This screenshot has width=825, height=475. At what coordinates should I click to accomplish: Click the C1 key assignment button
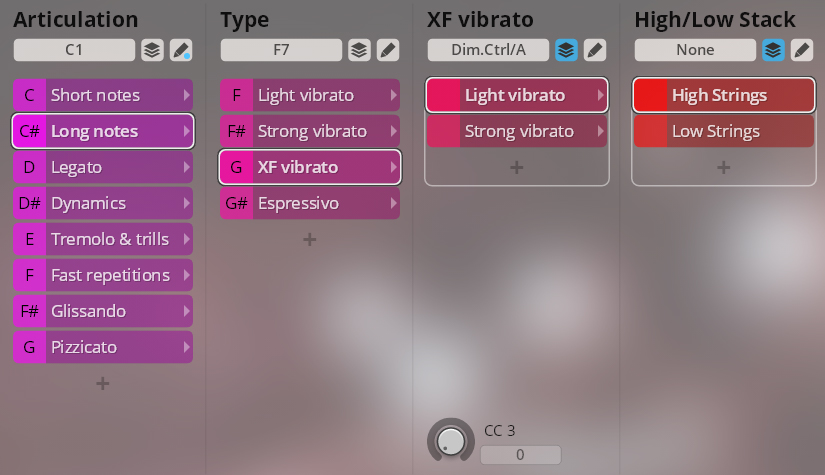click(x=74, y=50)
